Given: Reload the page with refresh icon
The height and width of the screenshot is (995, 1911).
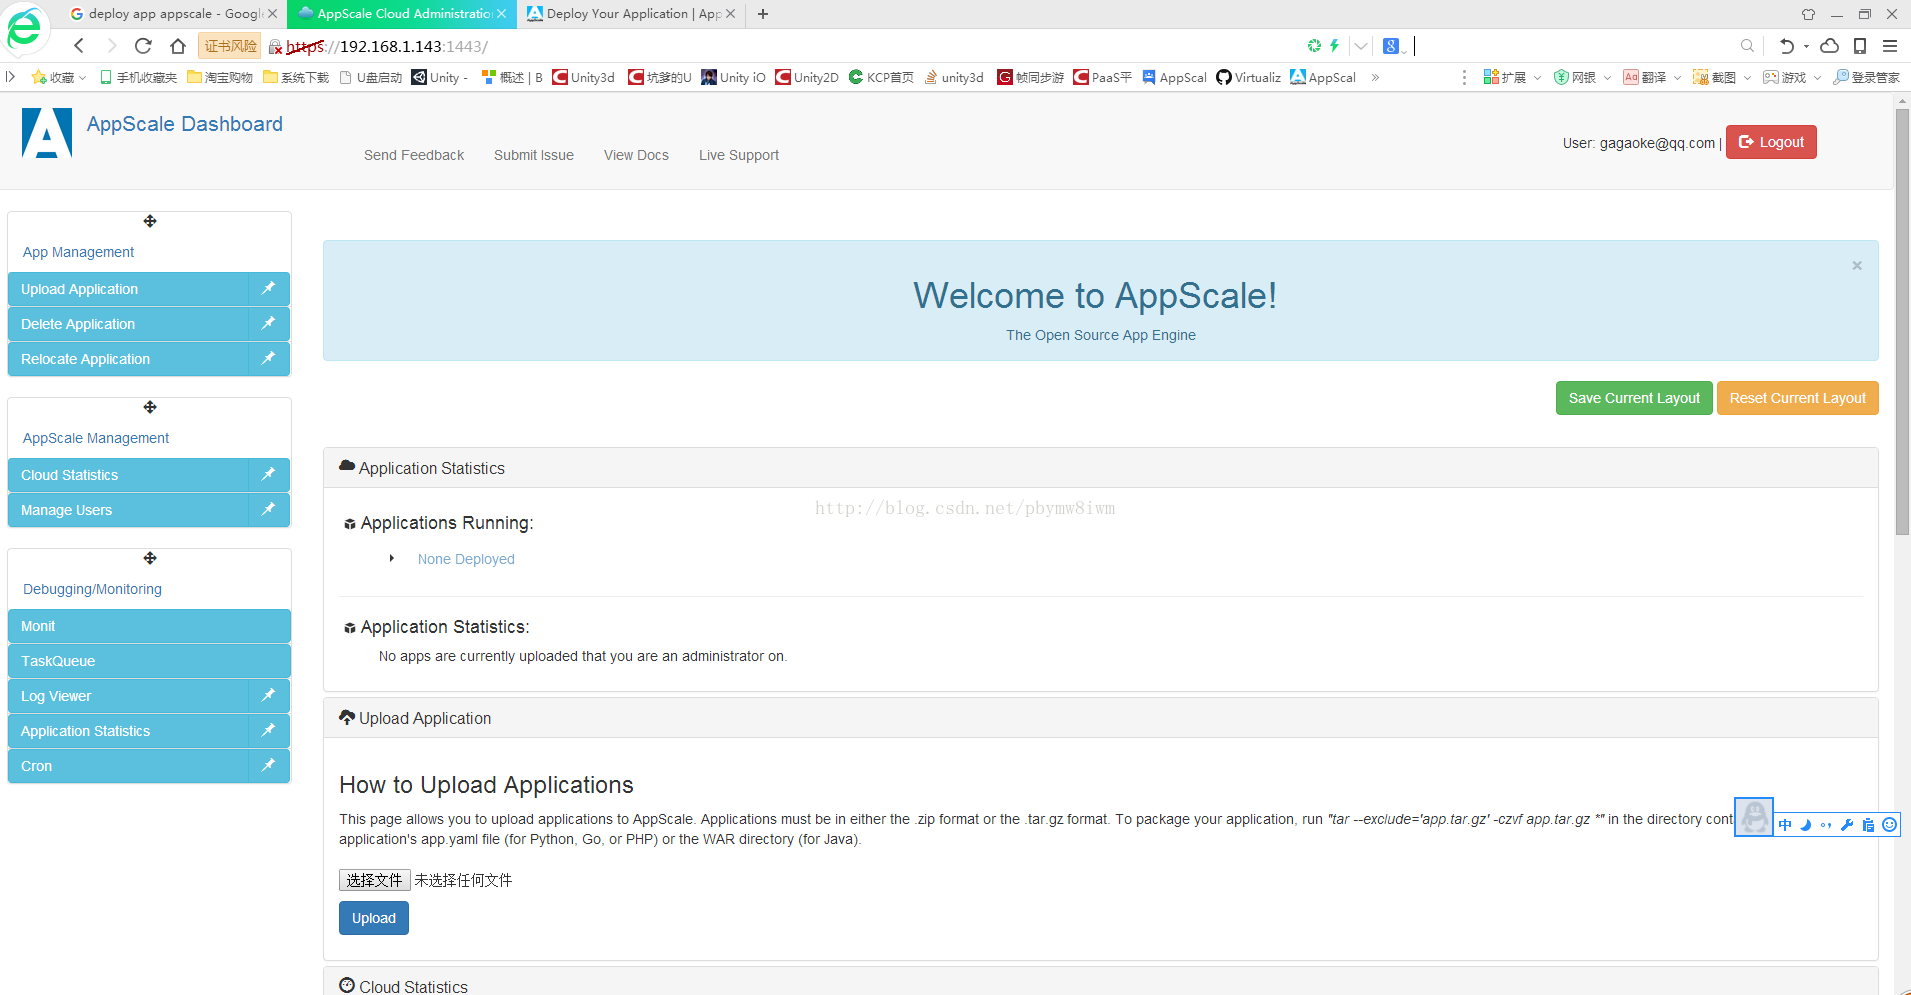Looking at the screenshot, I should pos(143,46).
